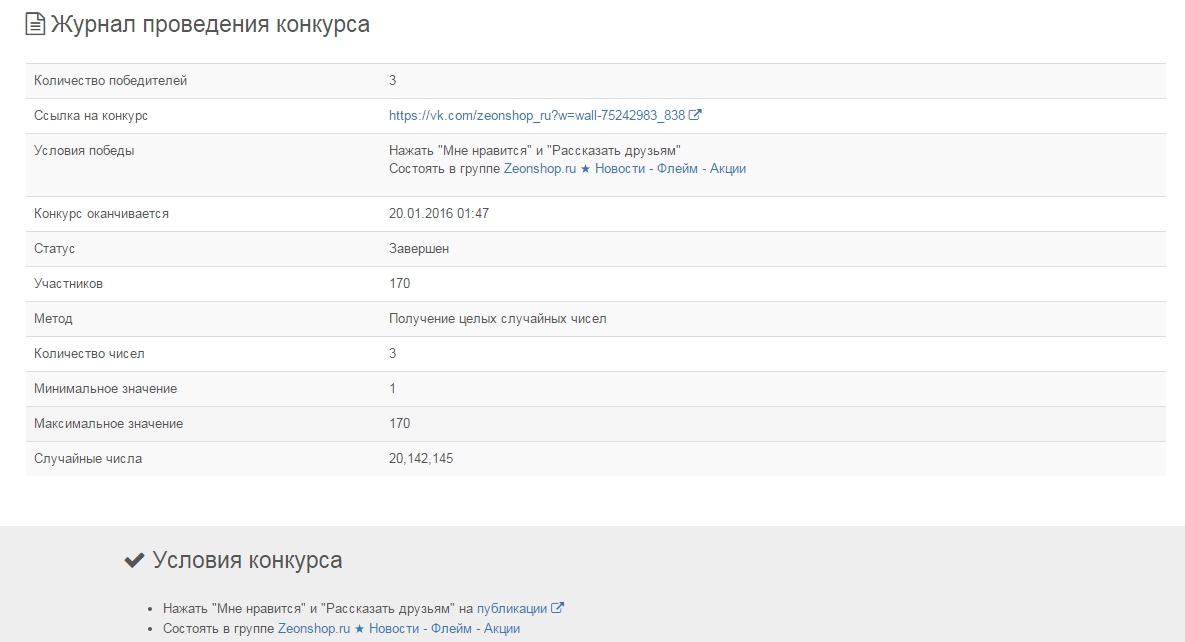Click the method text "Получение целых случайных чисел"

[x=497, y=319]
